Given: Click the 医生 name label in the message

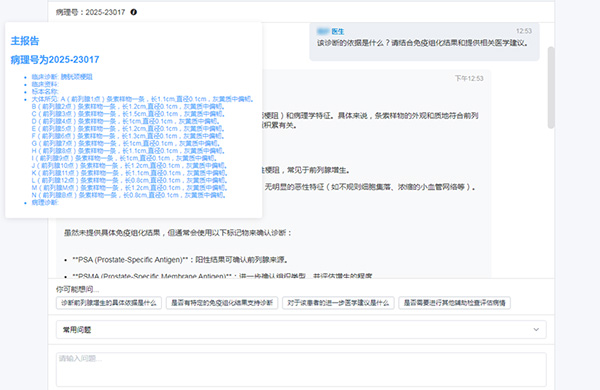Looking at the screenshot, I should (338, 31).
